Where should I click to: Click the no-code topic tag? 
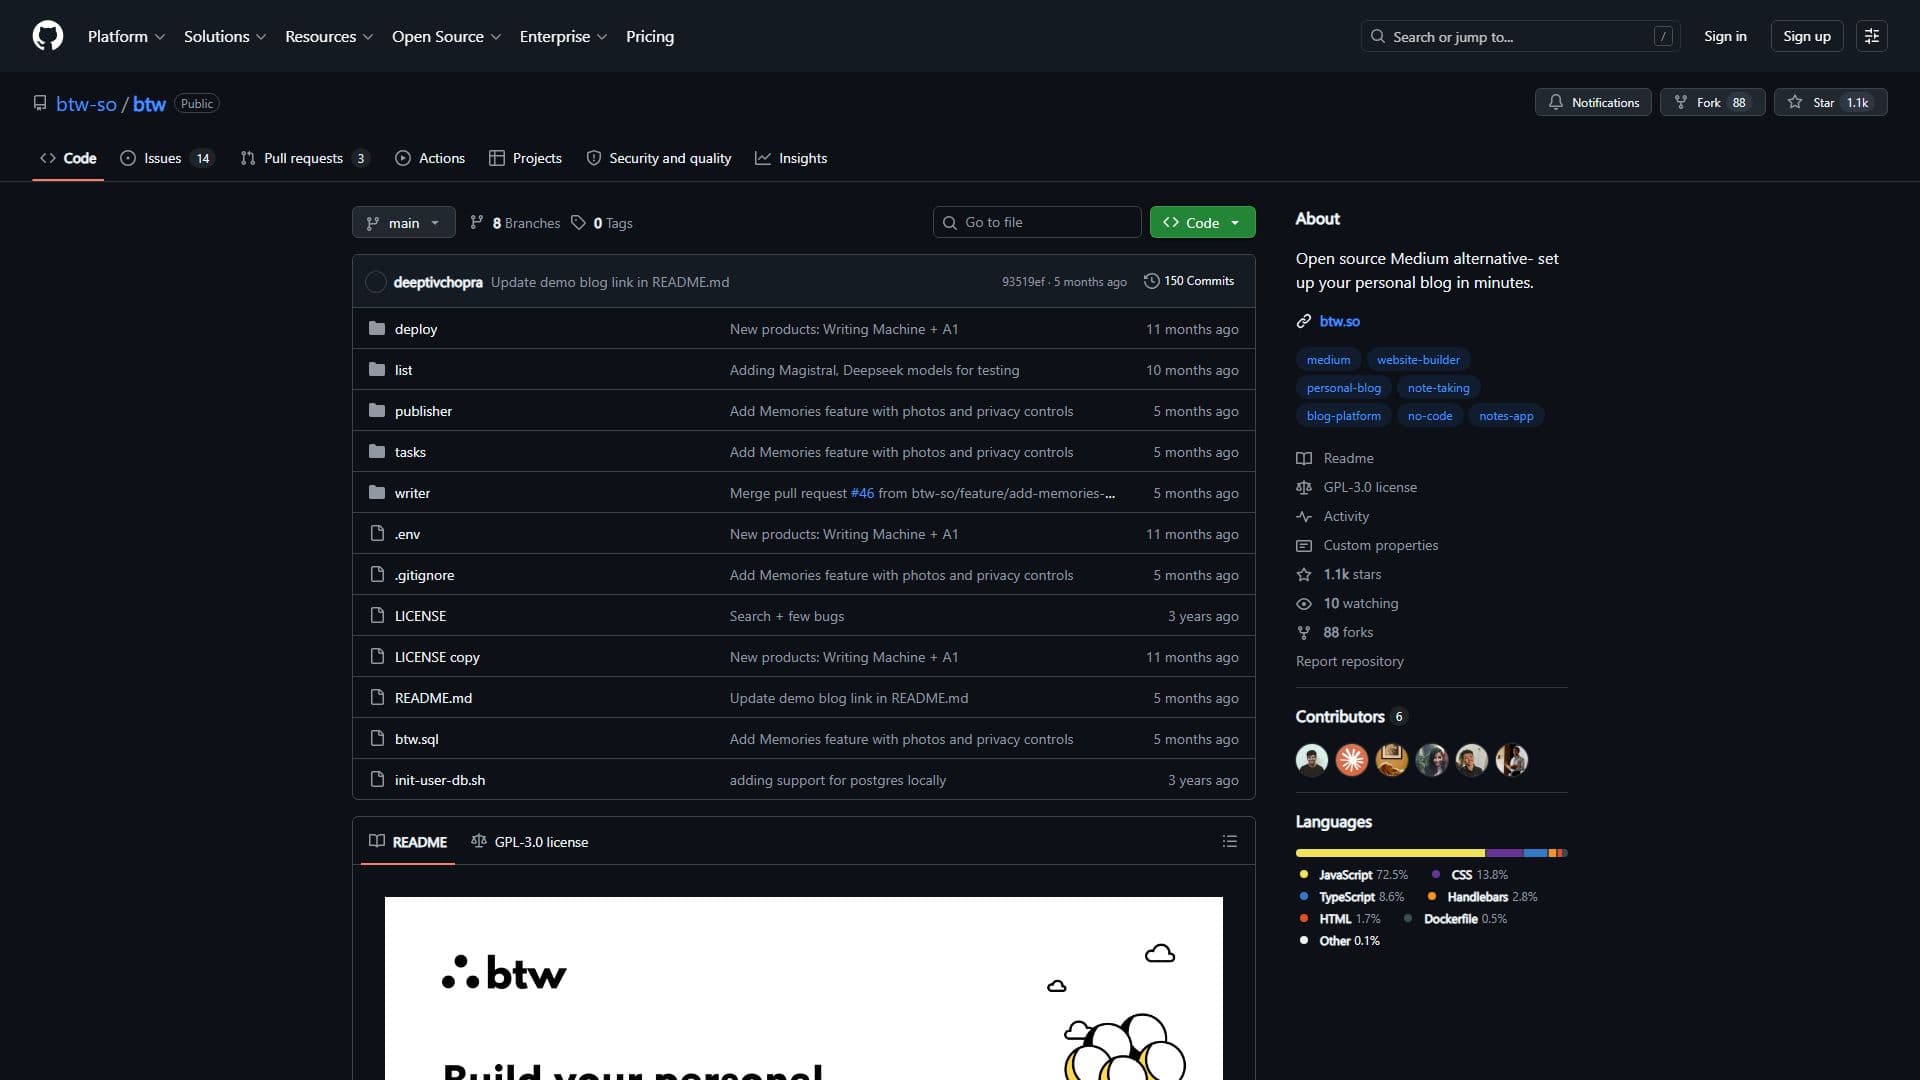[x=1429, y=415]
